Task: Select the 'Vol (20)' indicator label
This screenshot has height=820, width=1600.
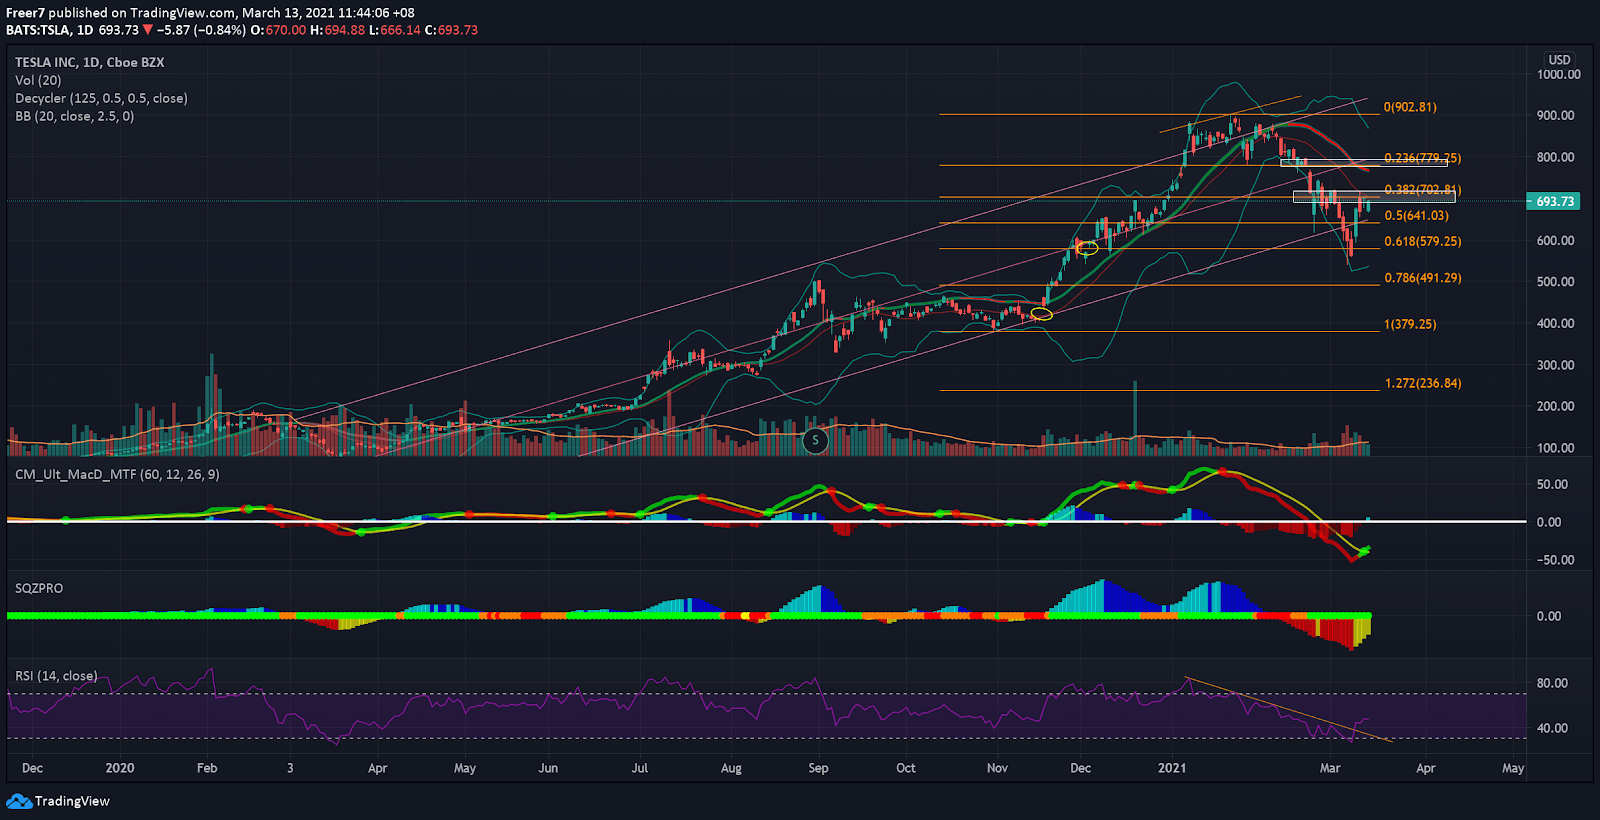Action: 38,80
